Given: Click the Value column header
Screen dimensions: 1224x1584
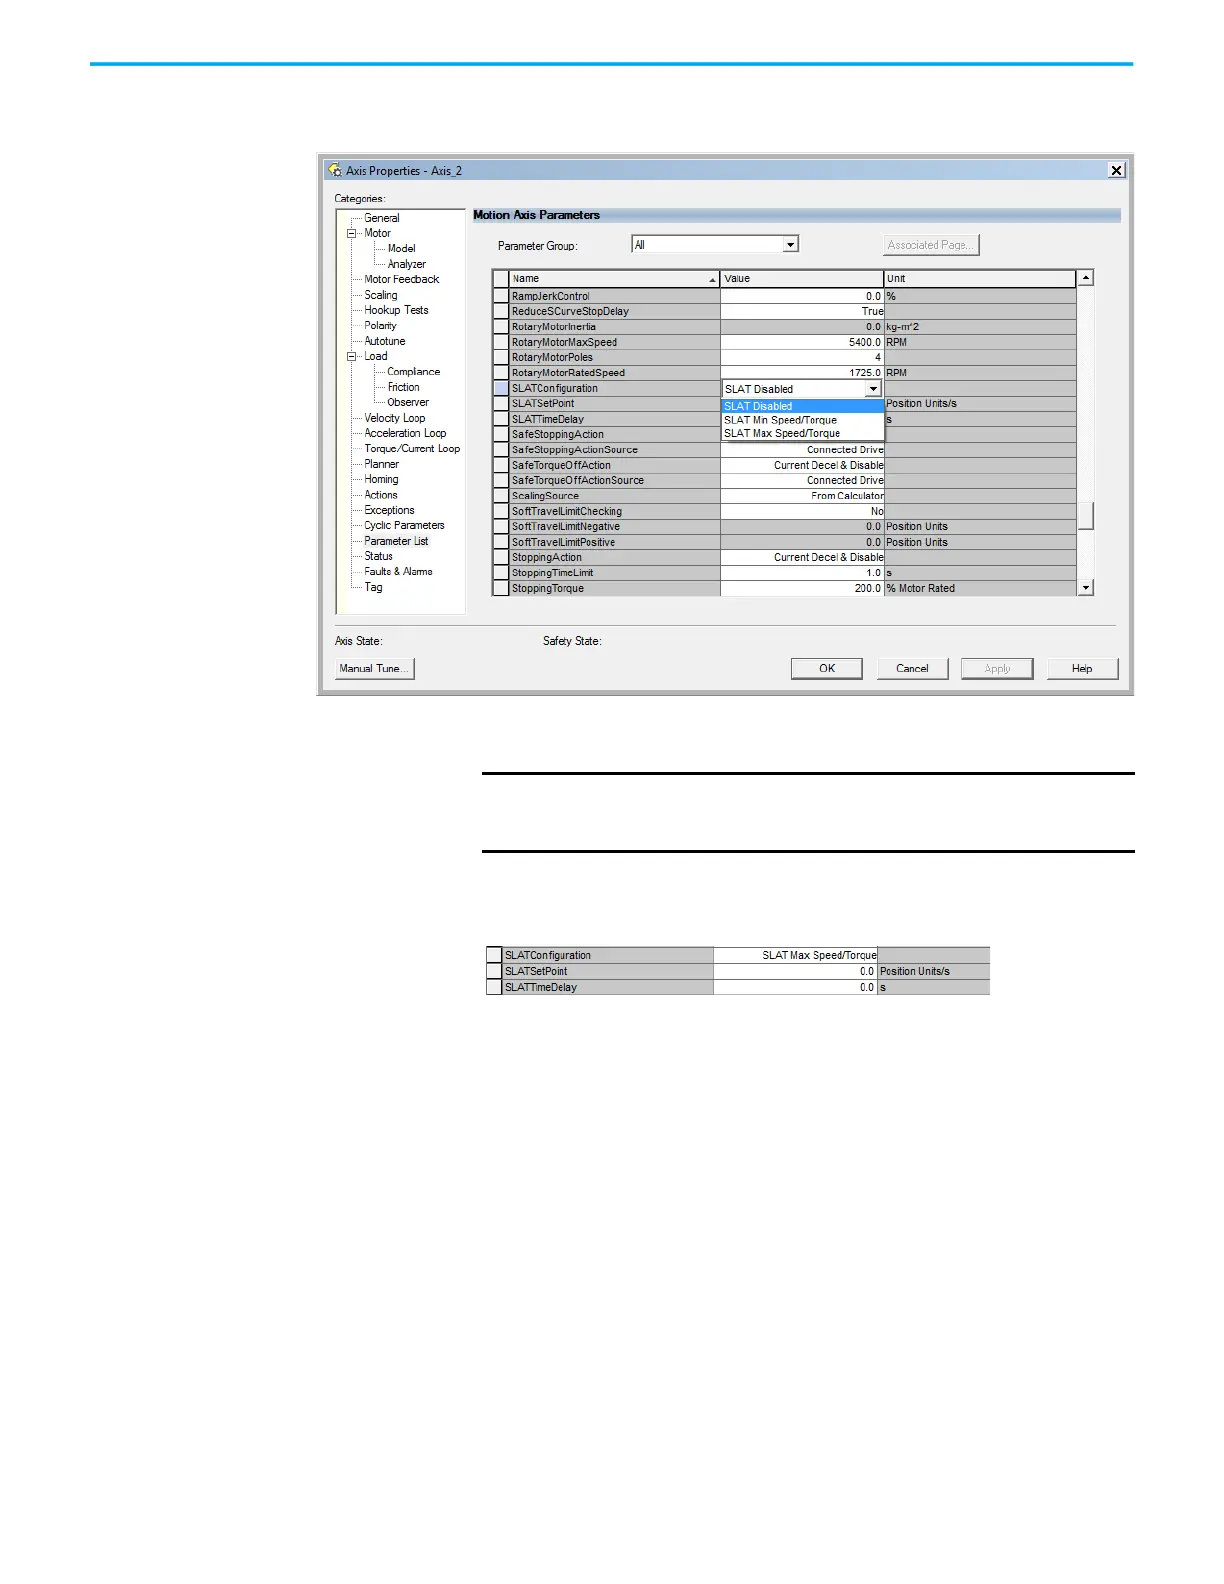Looking at the screenshot, I should 802,279.
